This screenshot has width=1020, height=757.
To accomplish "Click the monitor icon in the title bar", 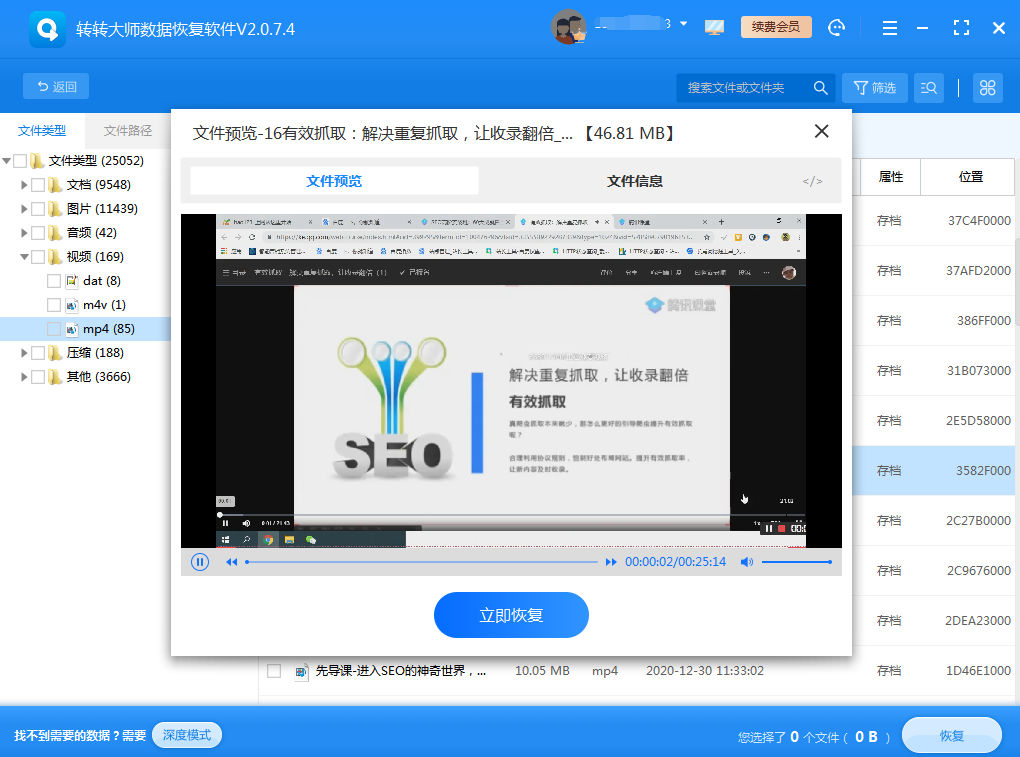I will (714, 27).
